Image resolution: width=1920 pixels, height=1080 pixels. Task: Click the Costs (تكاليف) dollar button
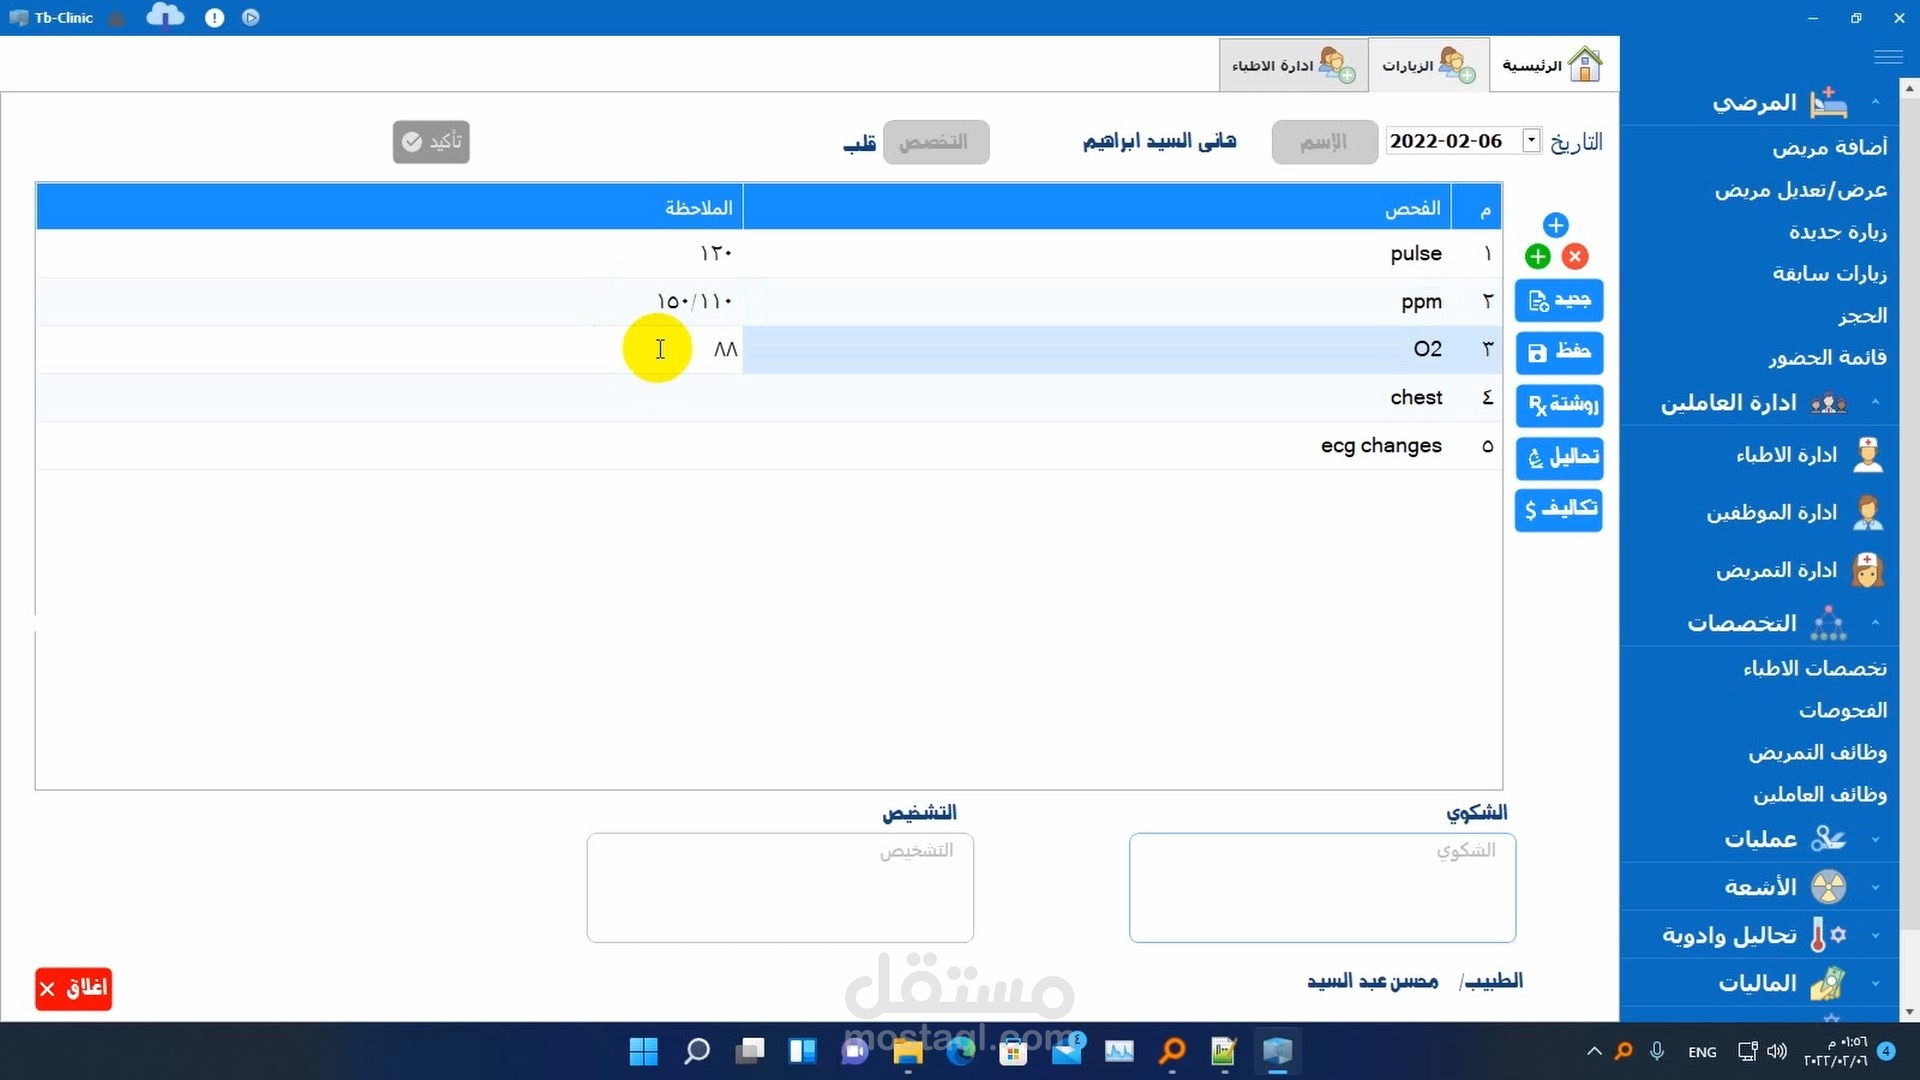(x=1558, y=509)
